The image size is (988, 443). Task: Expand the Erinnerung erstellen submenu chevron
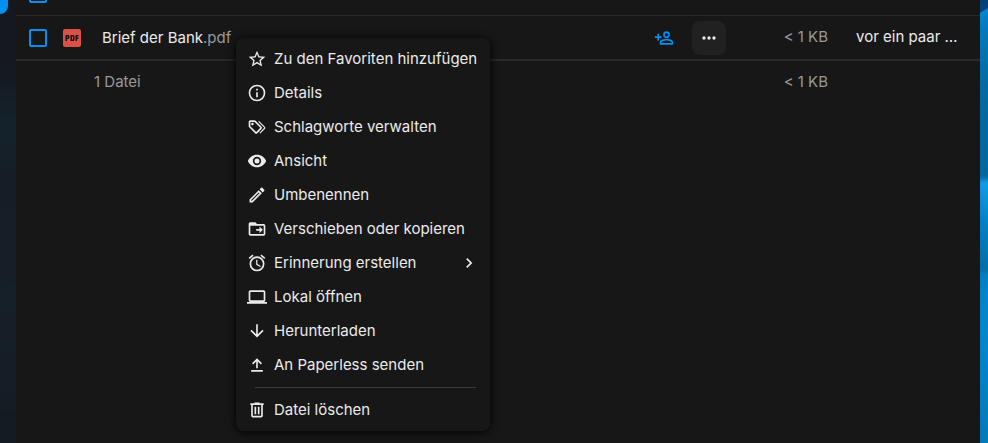pyautogui.click(x=469, y=263)
